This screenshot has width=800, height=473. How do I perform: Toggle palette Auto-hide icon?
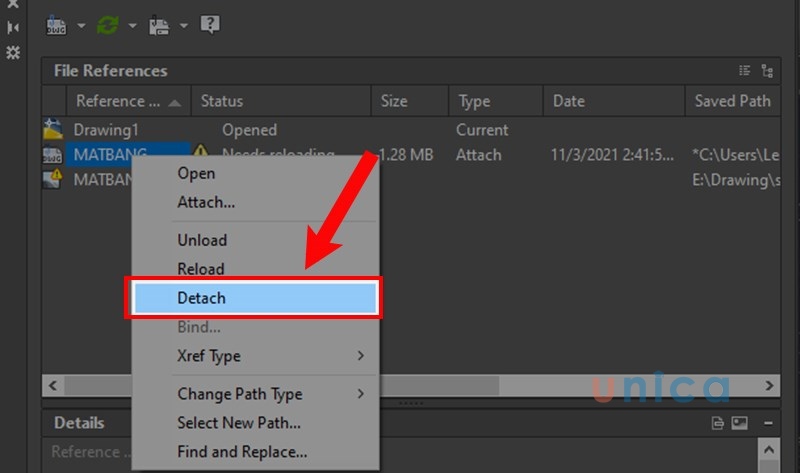(13, 28)
